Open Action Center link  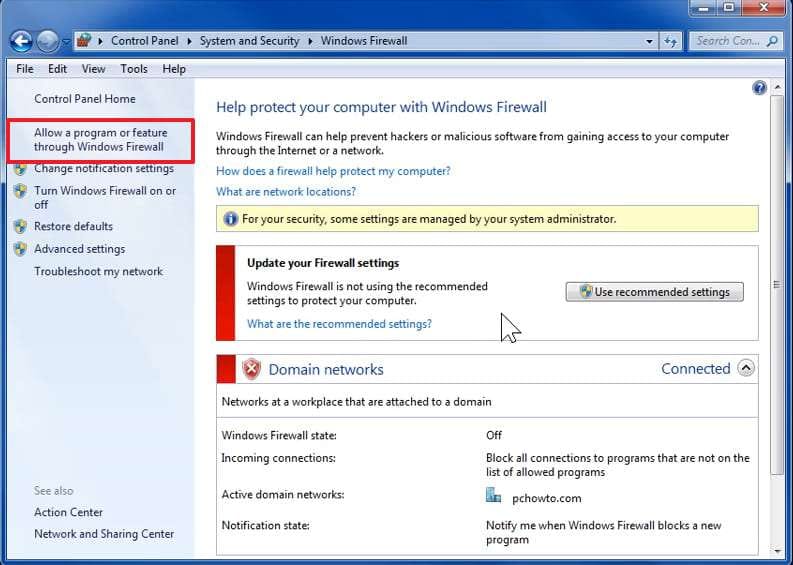pyautogui.click(x=68, y=512)
